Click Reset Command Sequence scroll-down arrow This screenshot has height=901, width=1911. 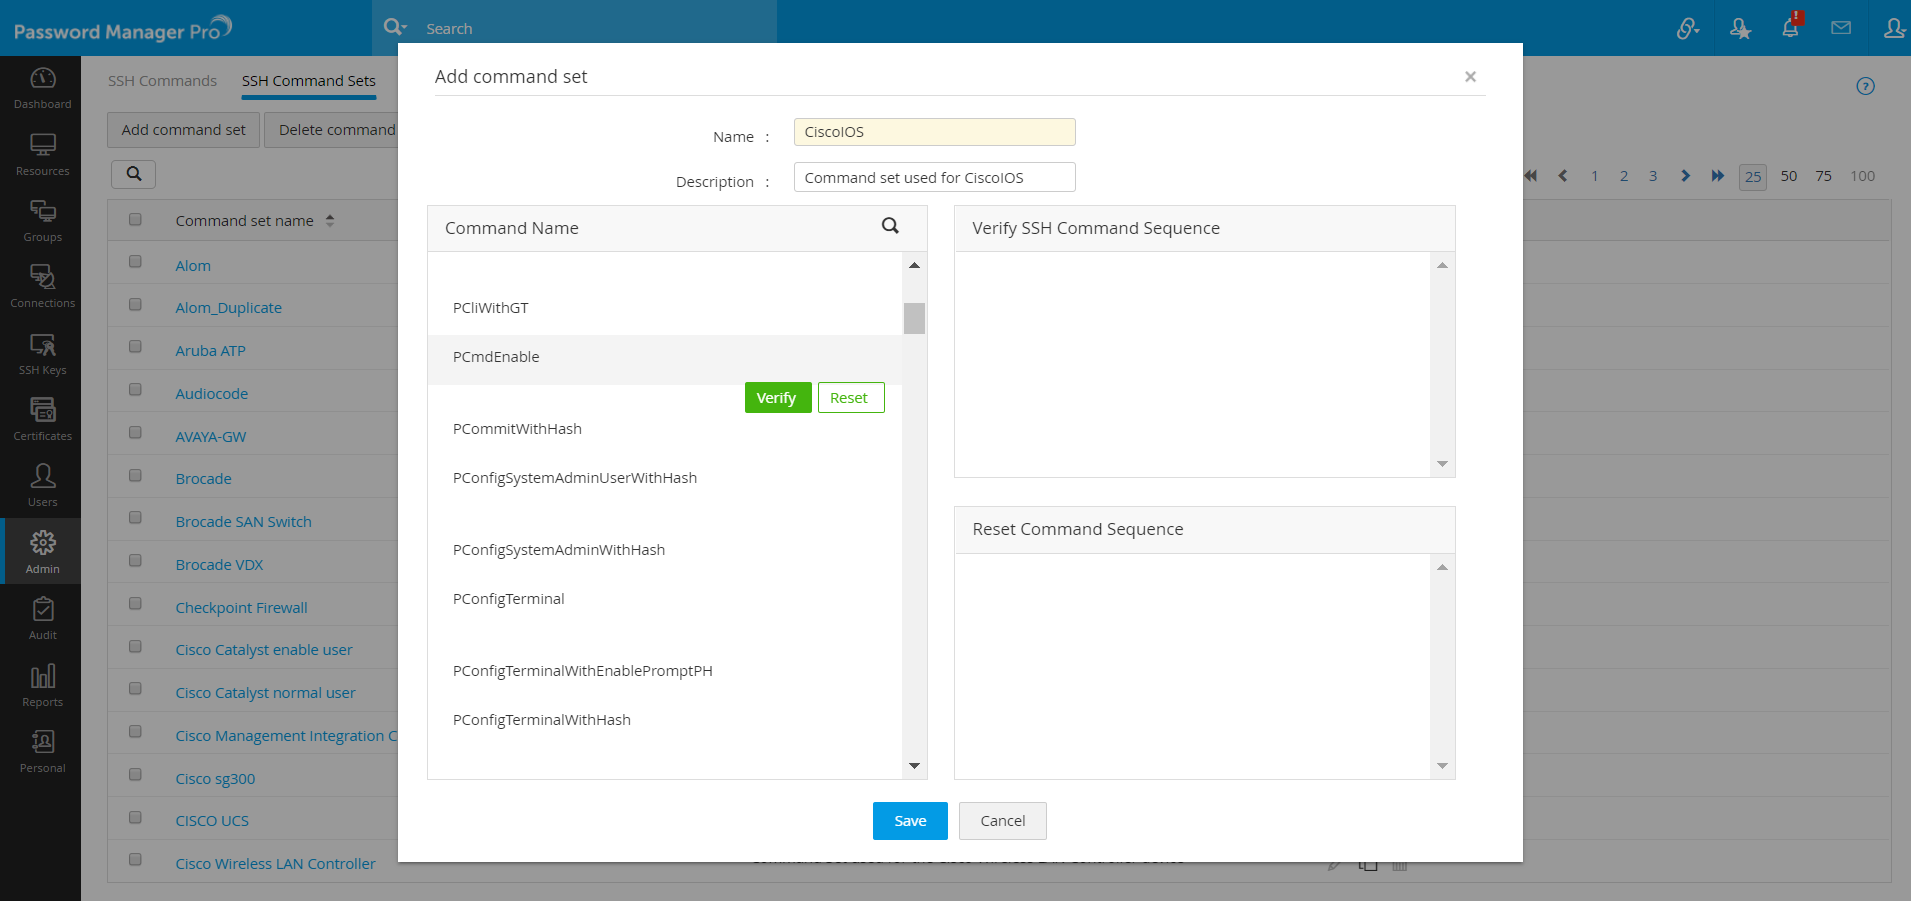[x=1442, y=766]
